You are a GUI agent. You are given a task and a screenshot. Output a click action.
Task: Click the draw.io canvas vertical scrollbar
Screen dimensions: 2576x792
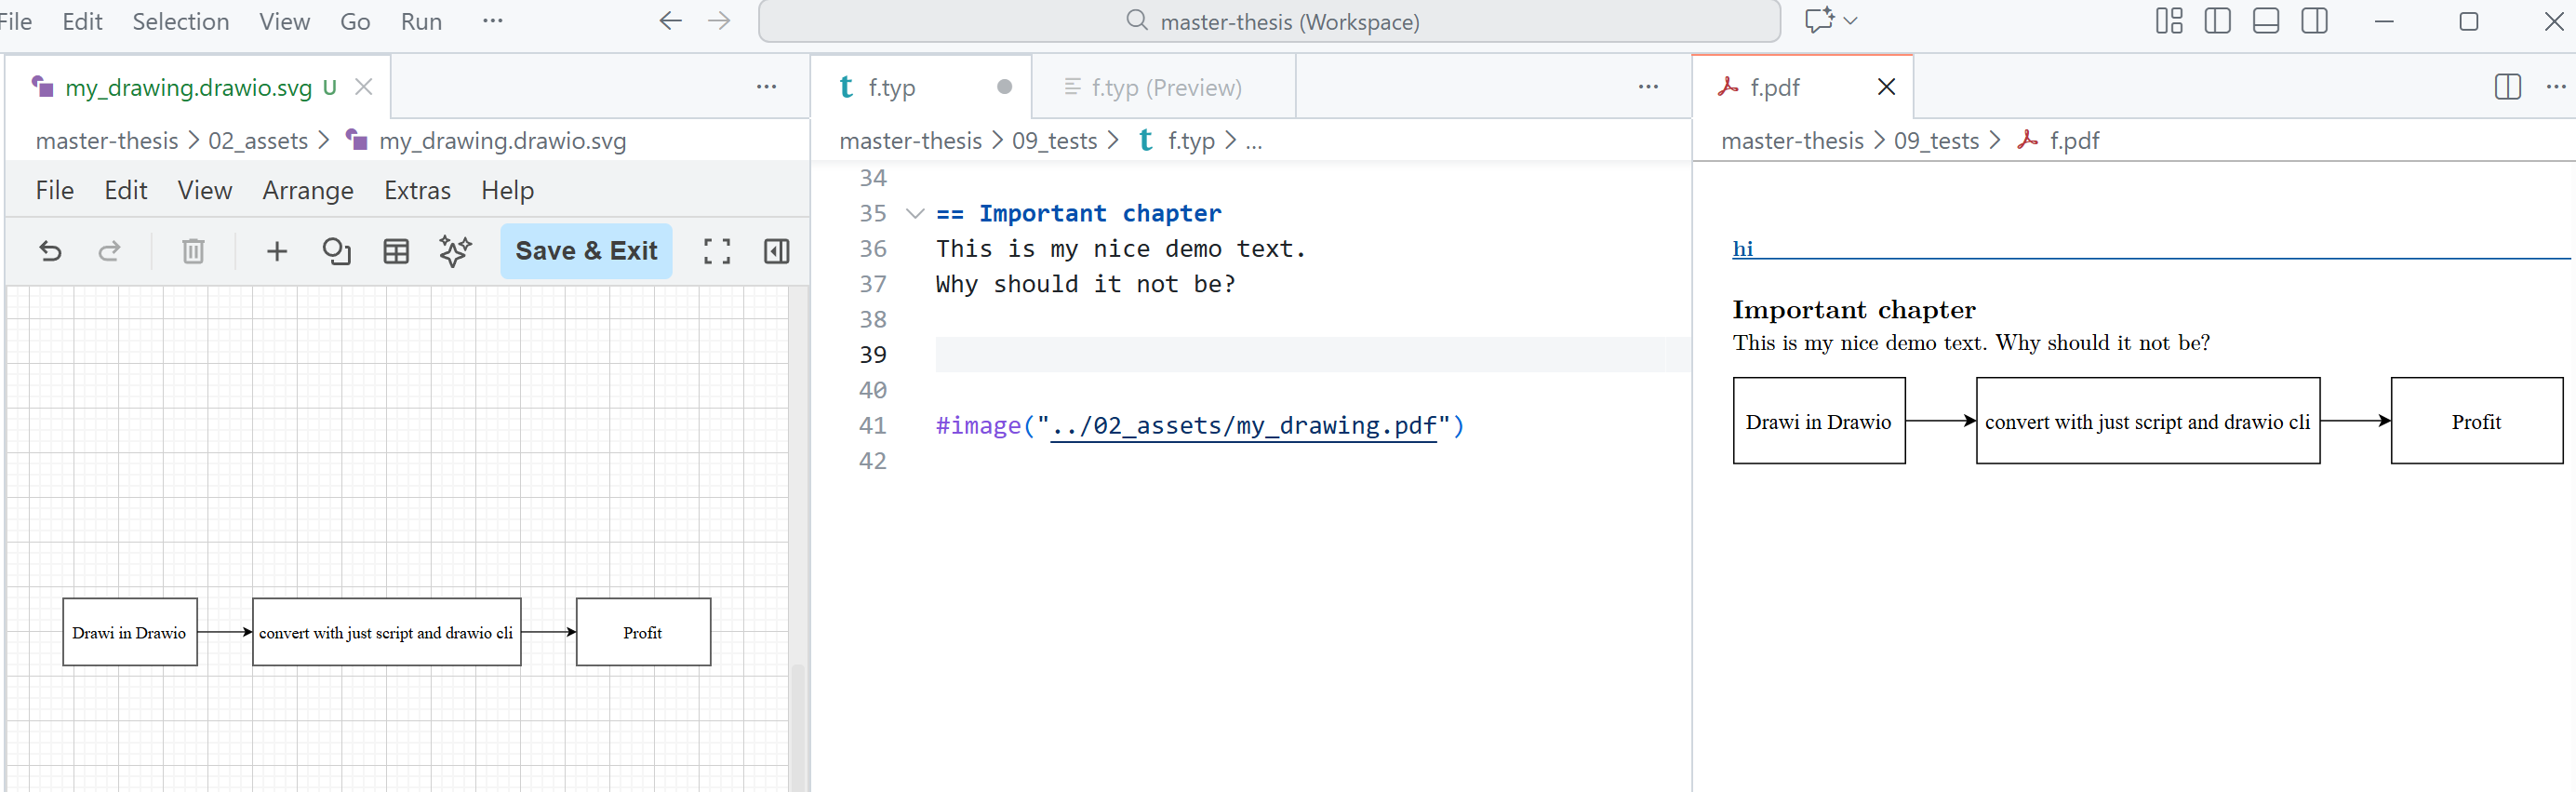(x=797, y=720)
